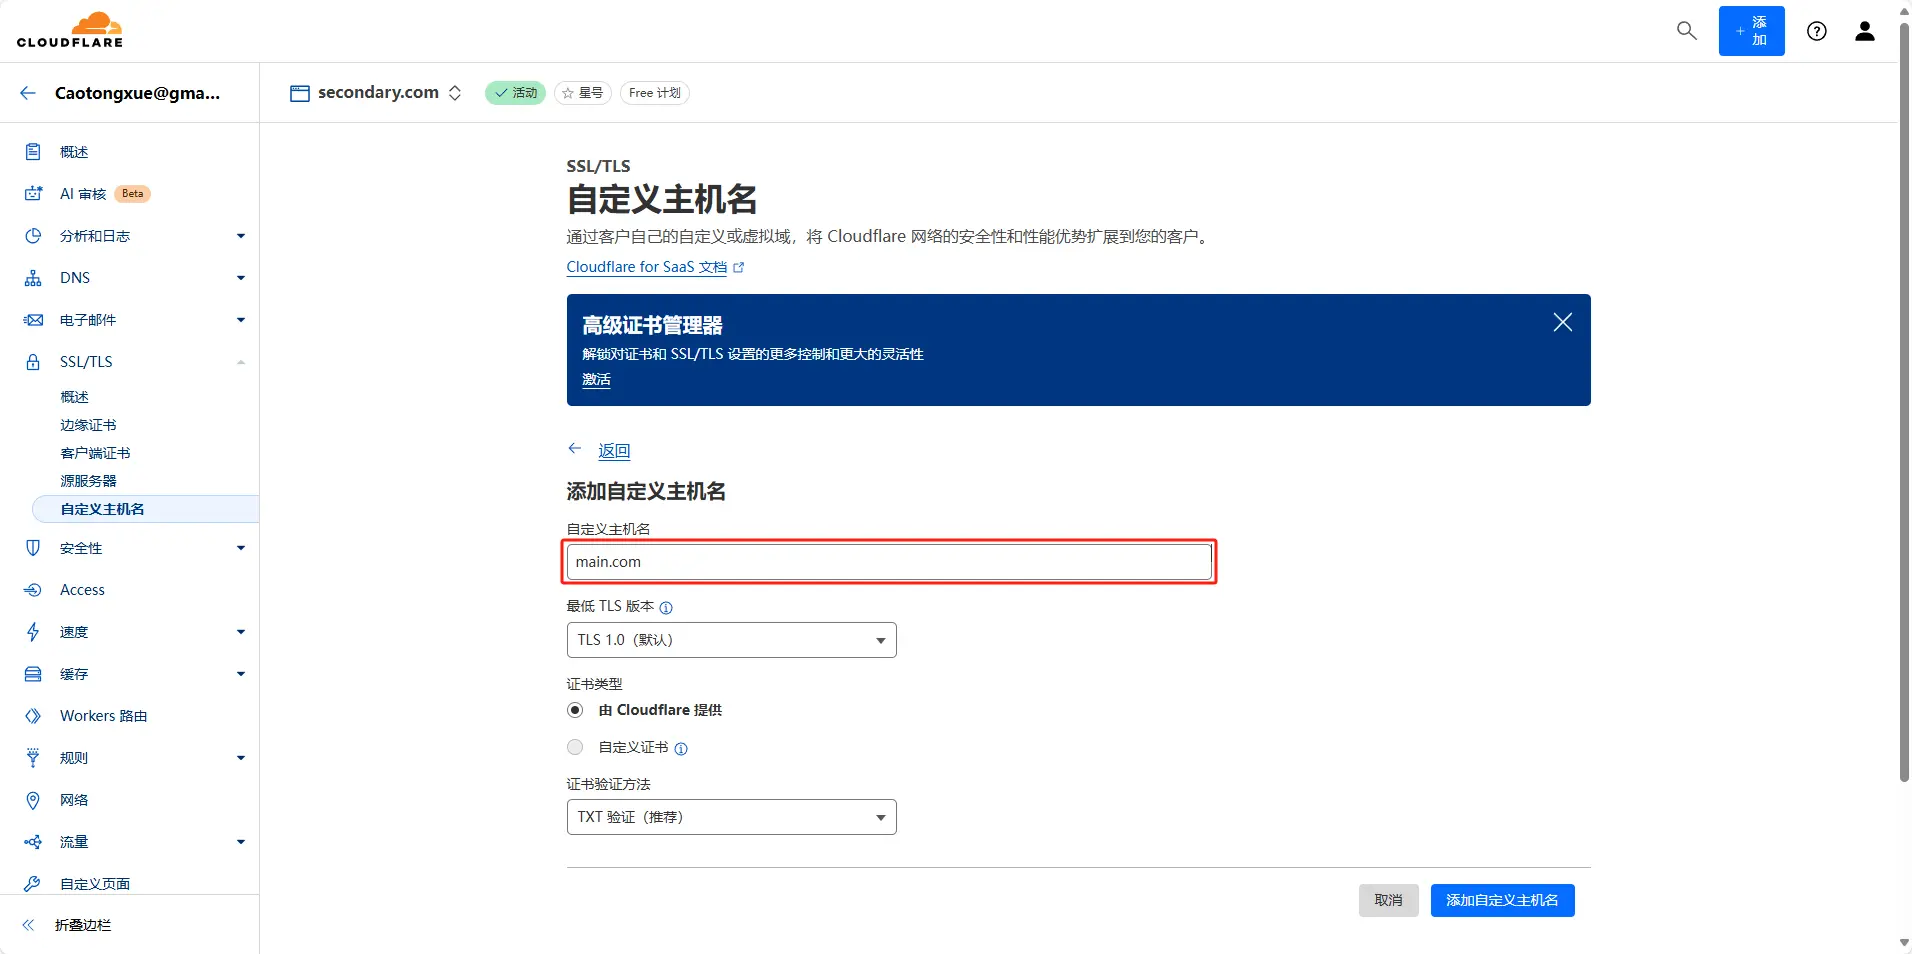Click the 安全性 shield icon
Viewport: 1912px width, 954px height.
click(x=33, y=548)
